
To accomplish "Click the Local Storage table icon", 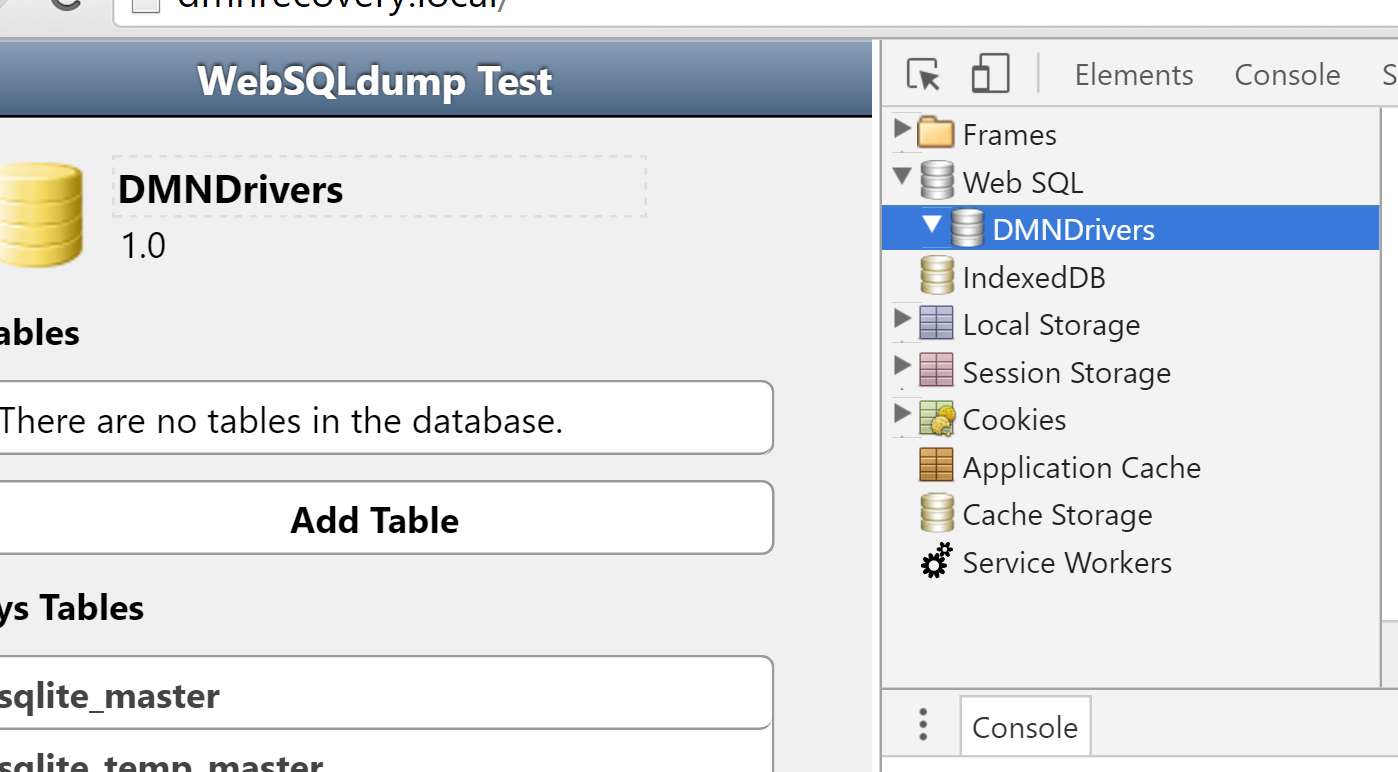I will pos(936,323).
